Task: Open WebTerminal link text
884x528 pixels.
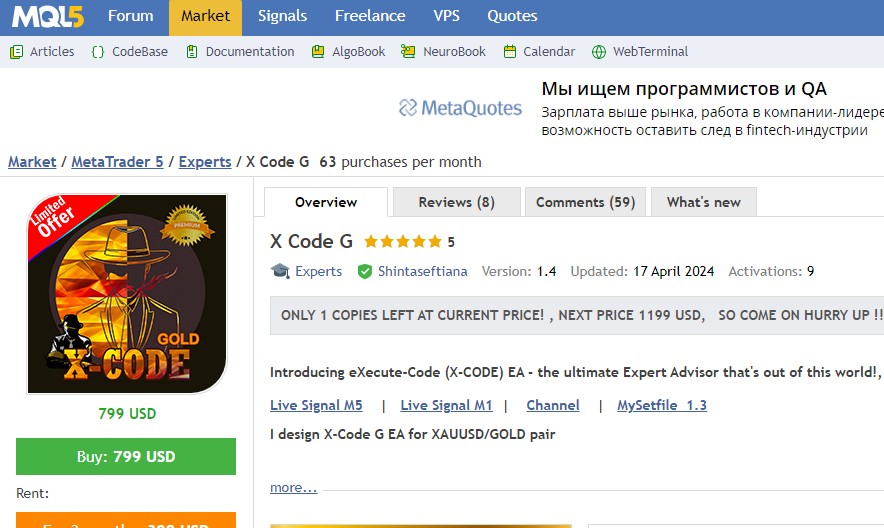Action: point(651,52)
